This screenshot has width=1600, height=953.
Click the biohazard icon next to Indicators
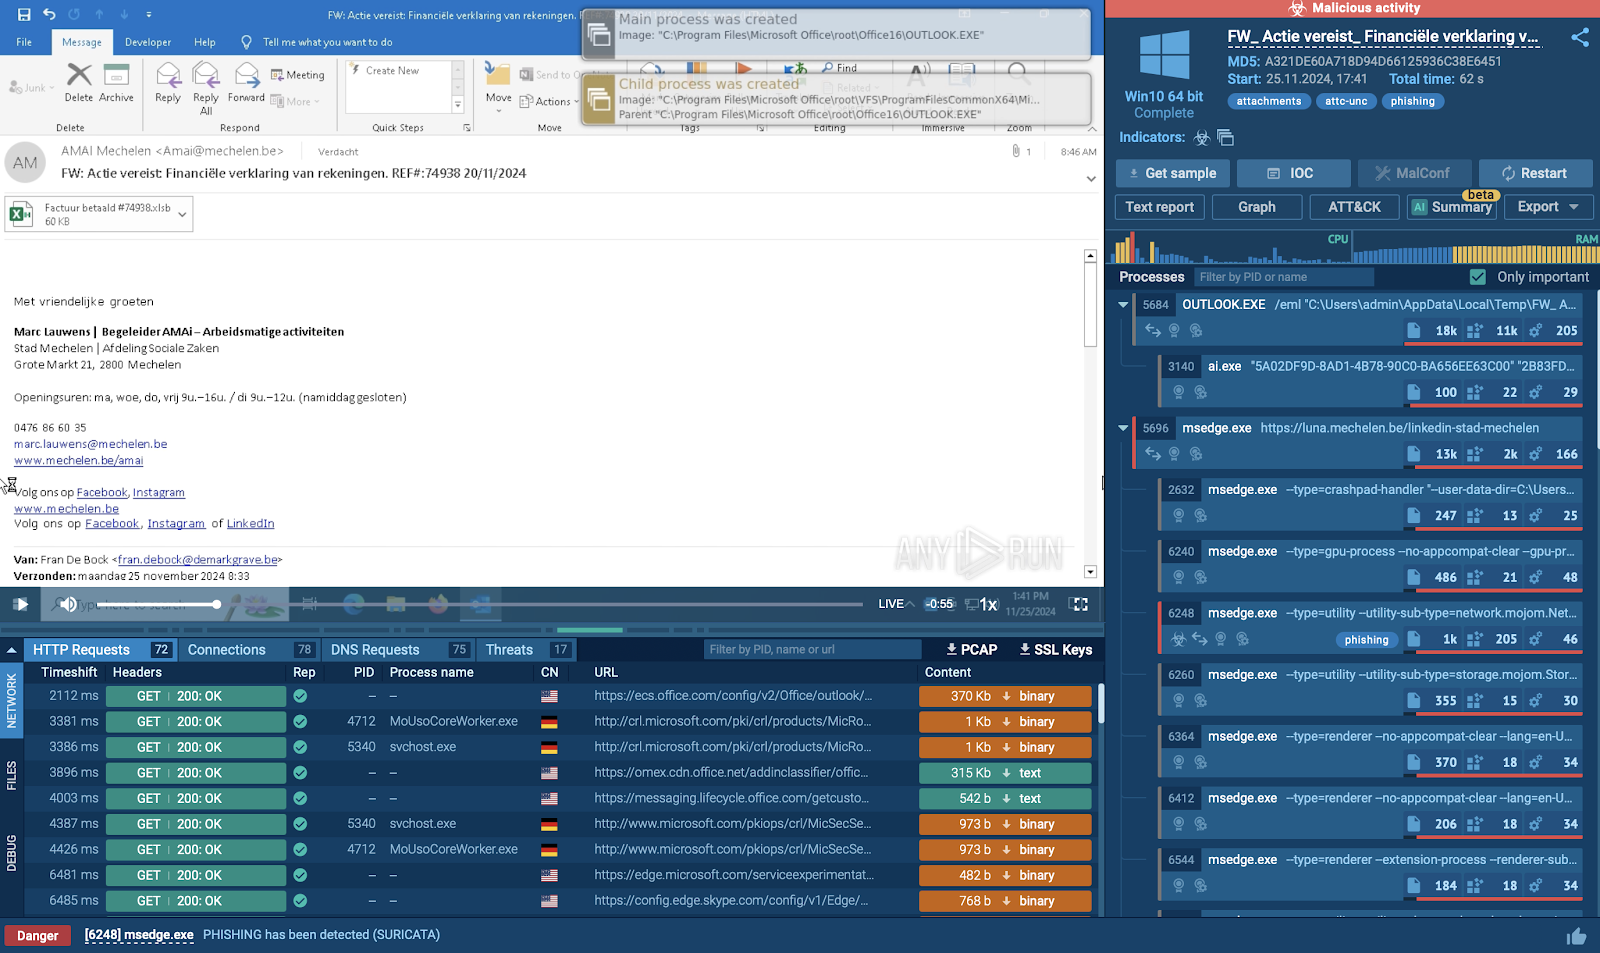1202,138
